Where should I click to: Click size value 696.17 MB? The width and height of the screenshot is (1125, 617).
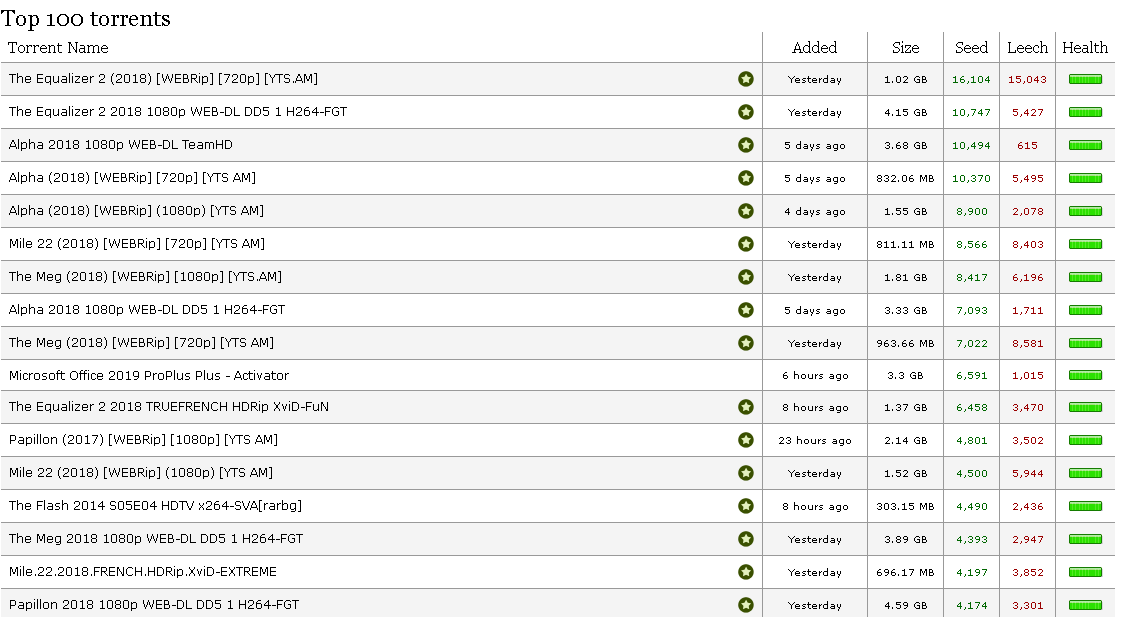(905, 573)
